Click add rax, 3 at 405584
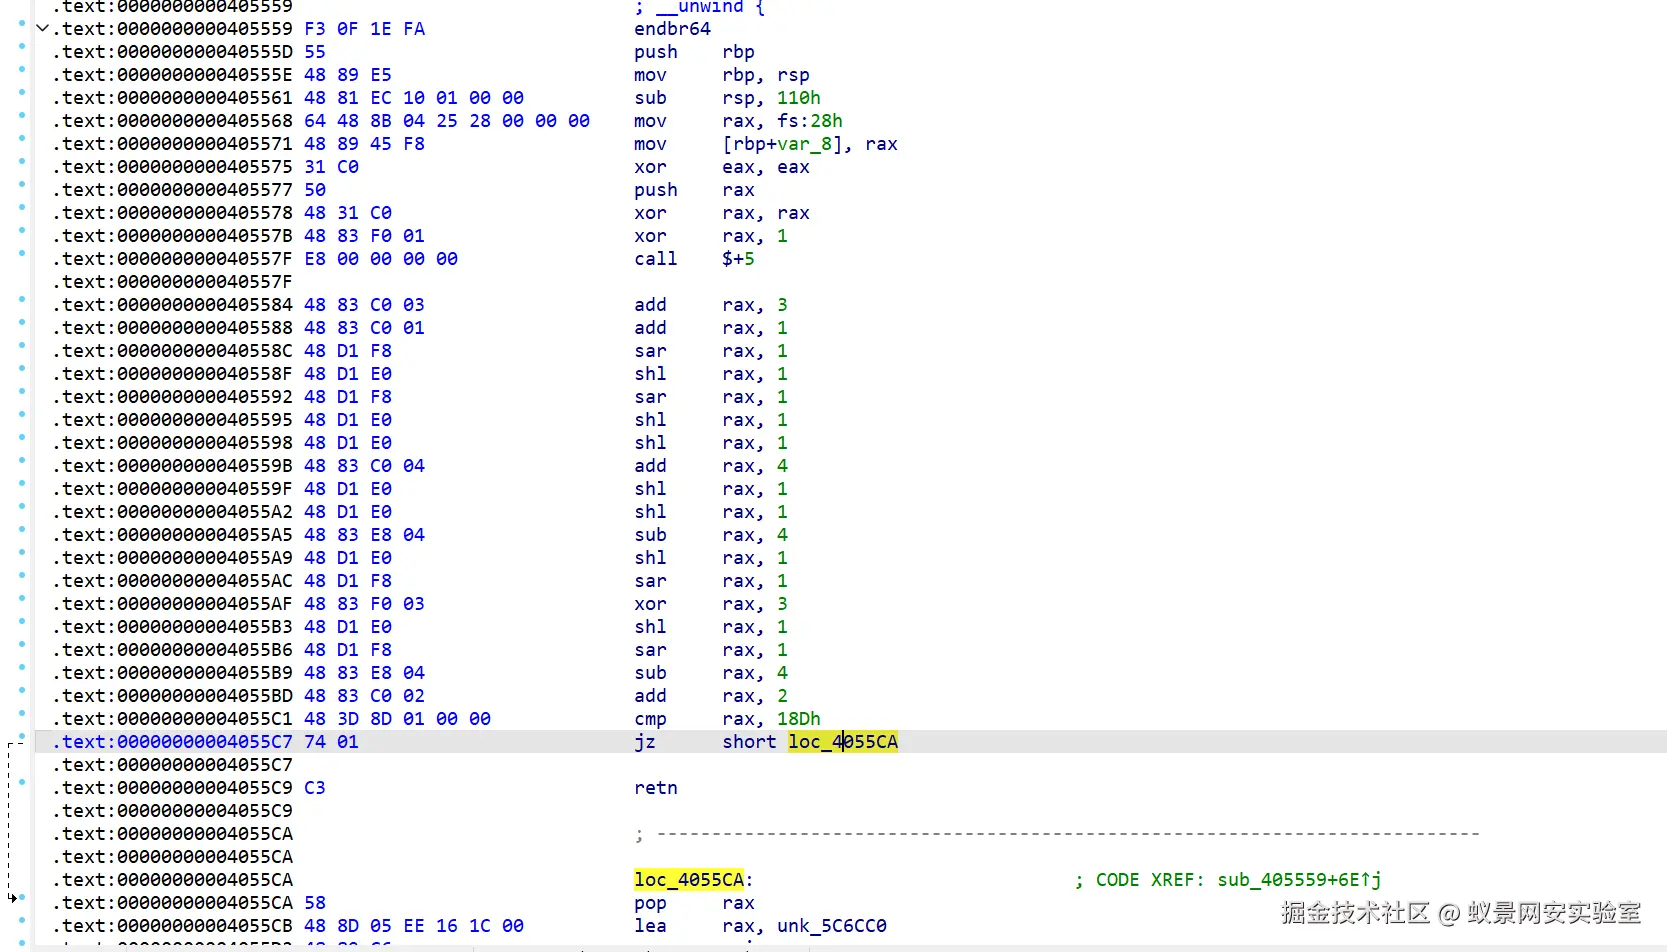This screenshot has width=1667, height=952. [711, 305]
